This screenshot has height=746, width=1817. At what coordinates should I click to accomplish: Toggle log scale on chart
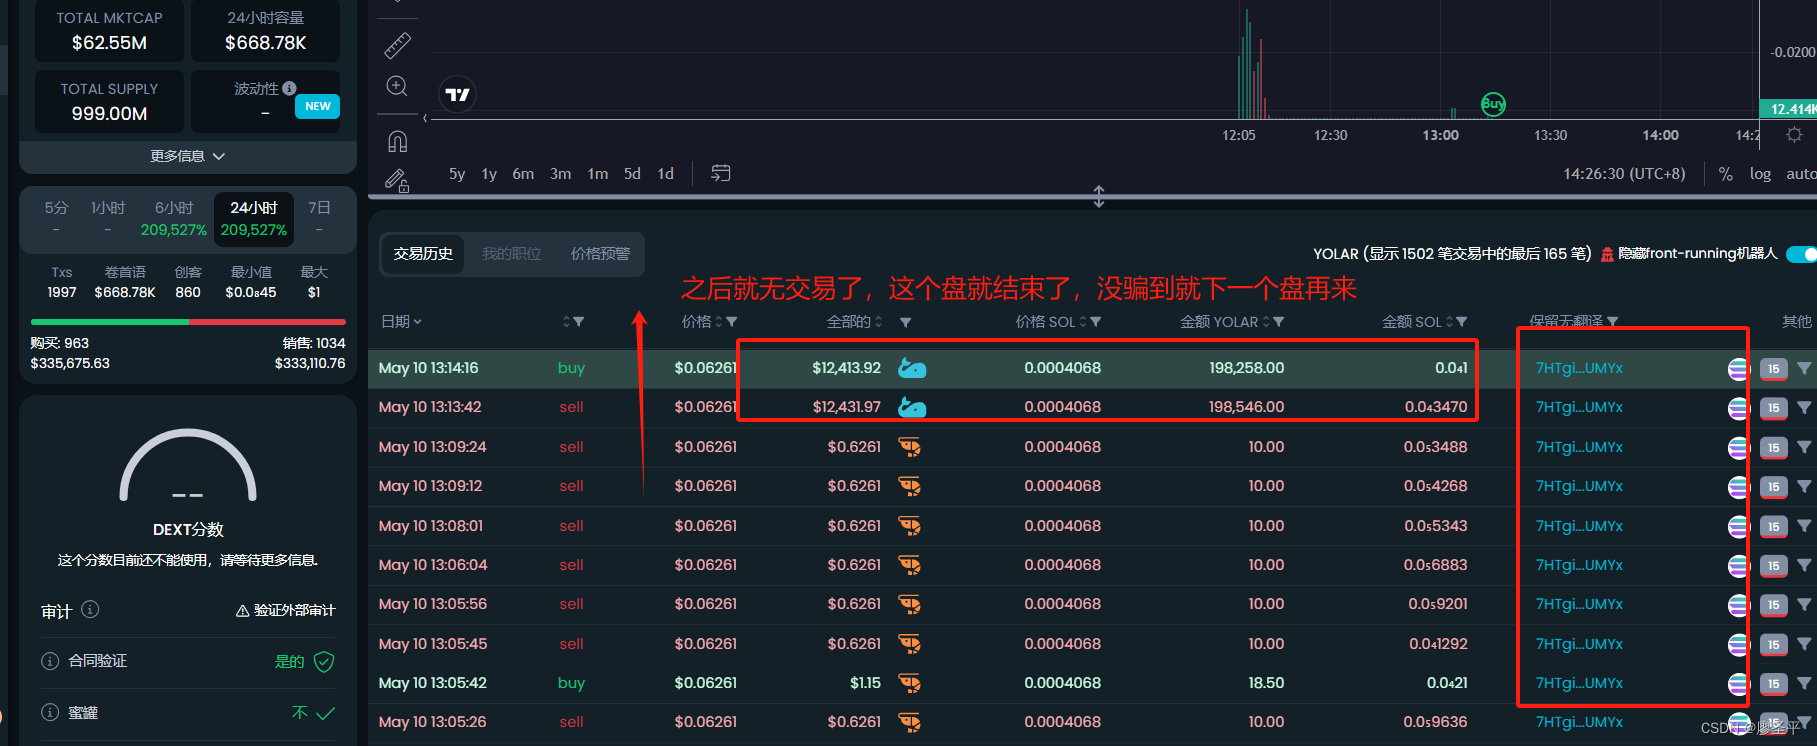(1760, 174)
